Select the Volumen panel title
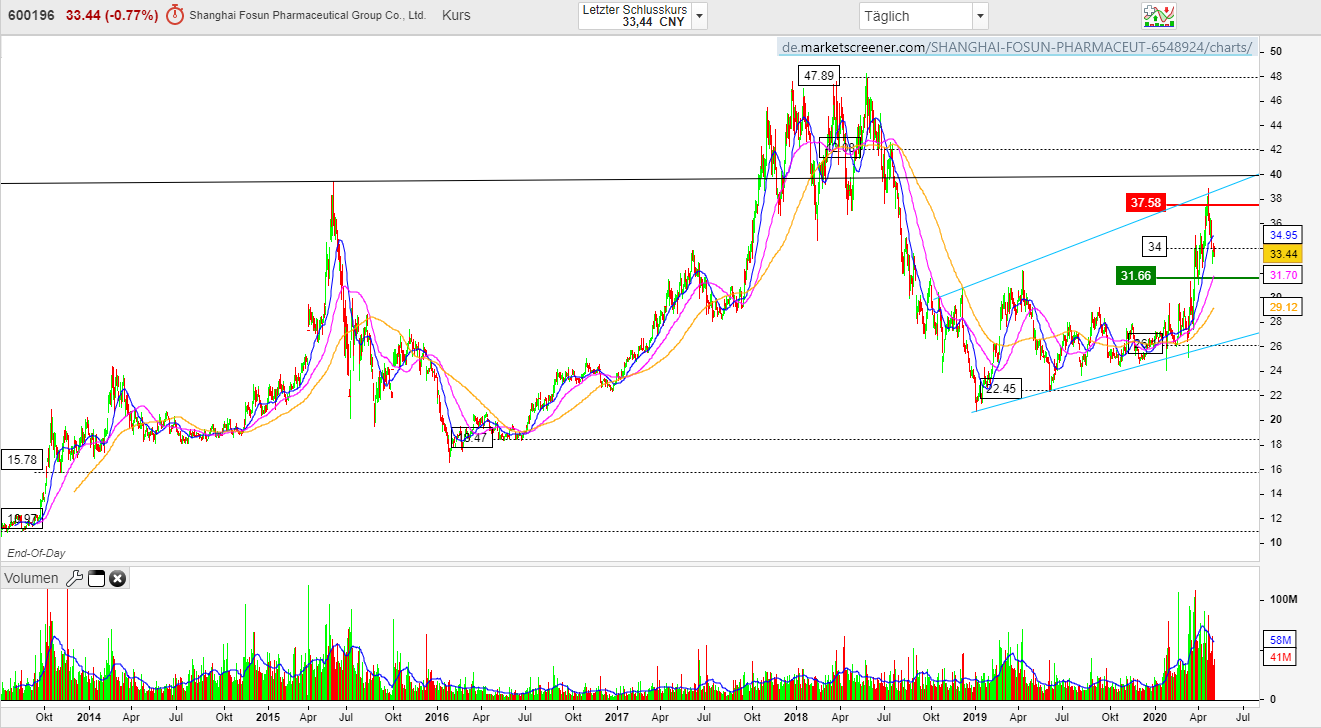 point(32,578)
